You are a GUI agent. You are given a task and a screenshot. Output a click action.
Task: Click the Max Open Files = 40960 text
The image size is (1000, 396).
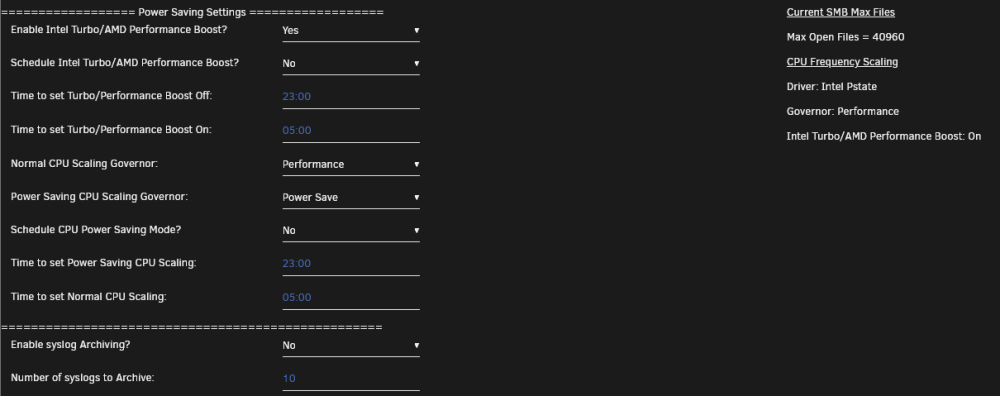tap(845, 37)
